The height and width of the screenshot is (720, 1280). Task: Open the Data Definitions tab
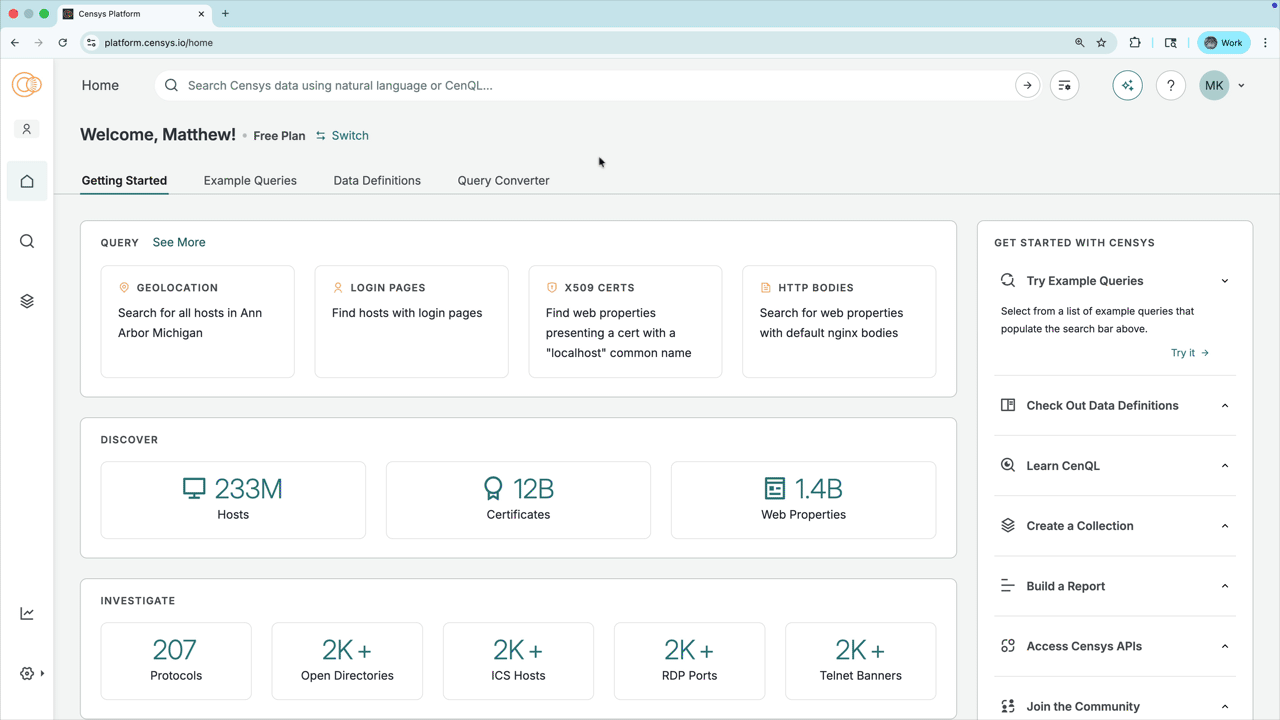coord(377,181)
